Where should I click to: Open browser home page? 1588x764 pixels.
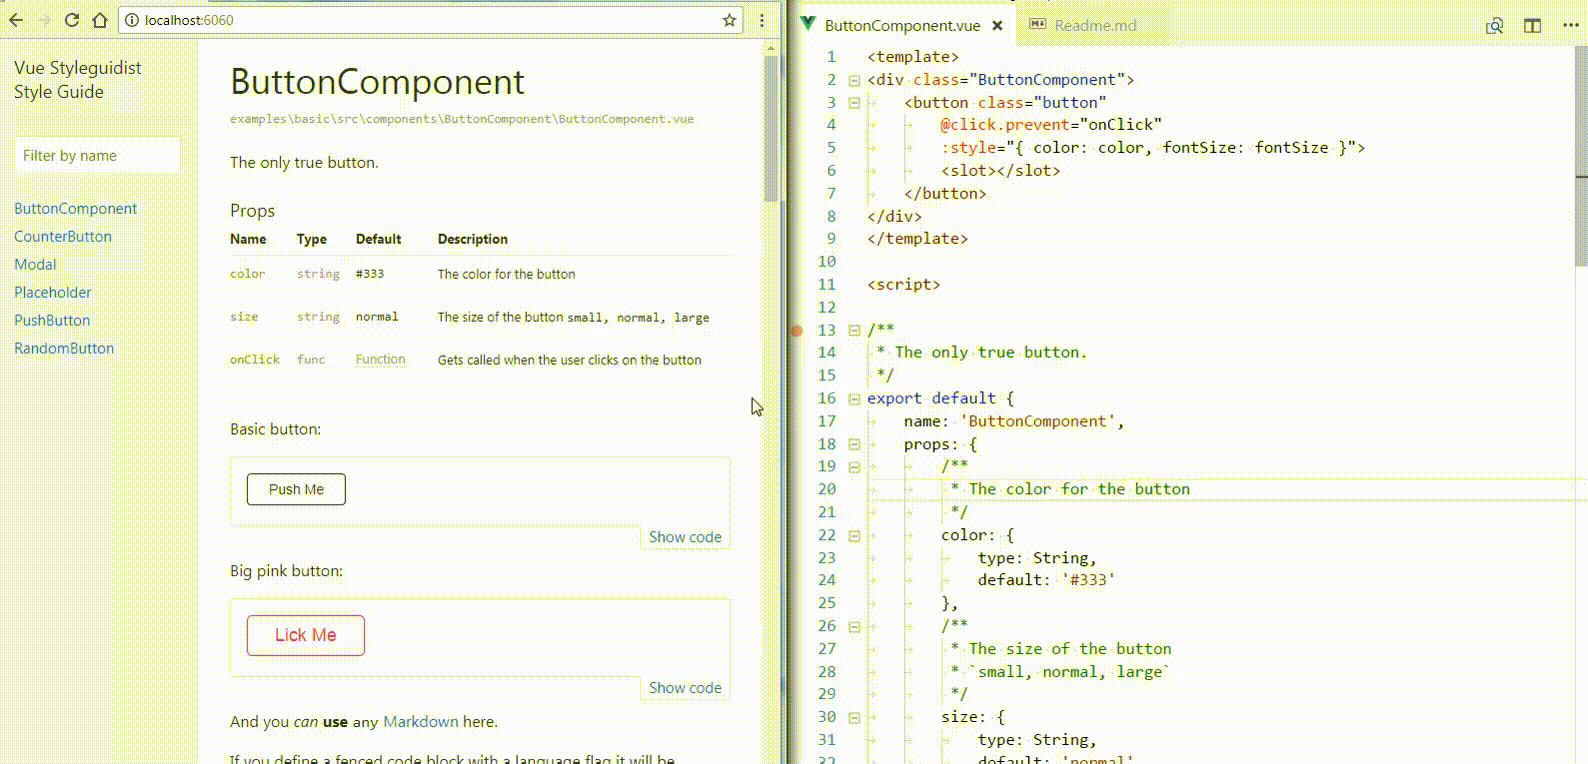[100, 20]
